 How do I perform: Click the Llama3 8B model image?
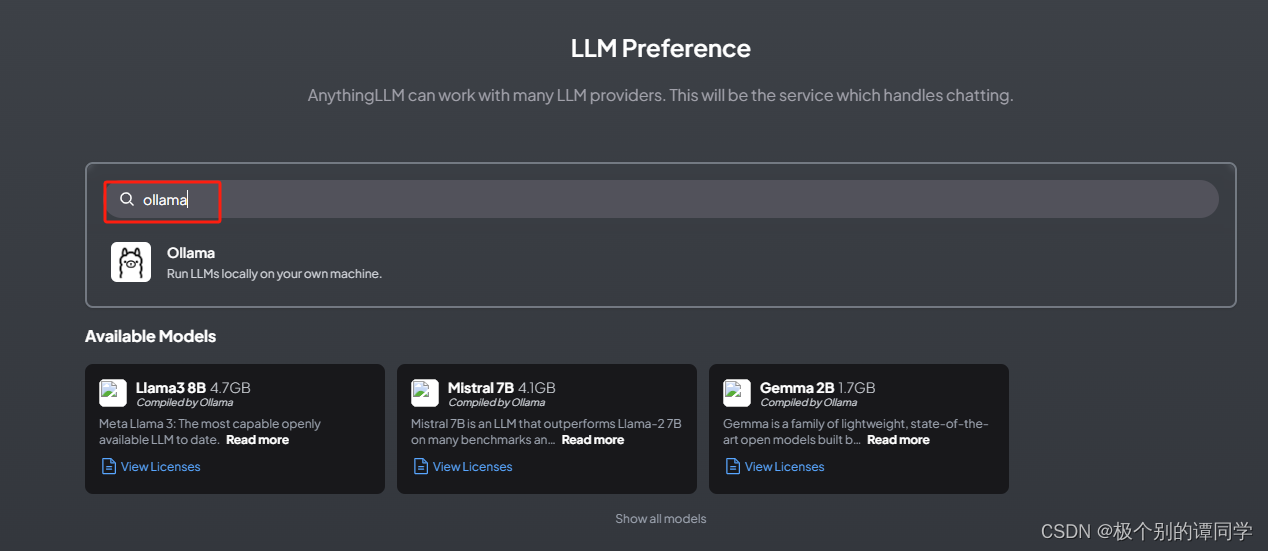click(x=113, y=393)
